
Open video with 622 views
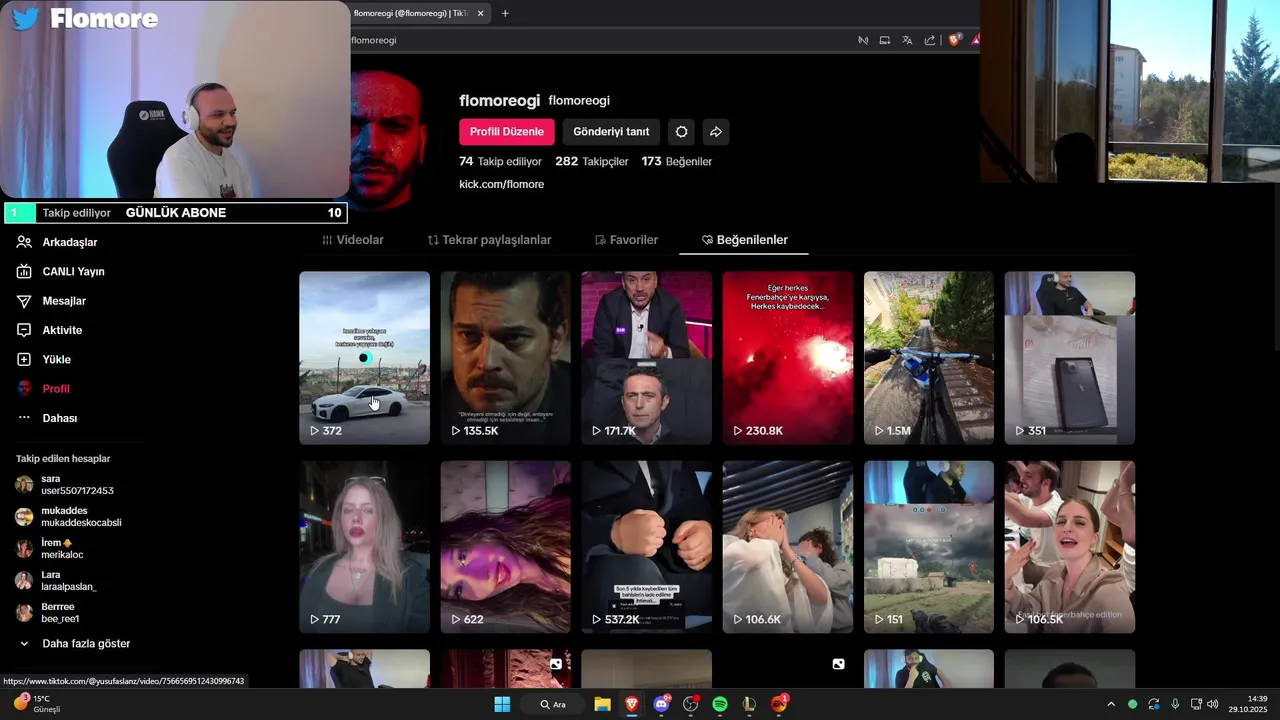(x=505, y=547)
